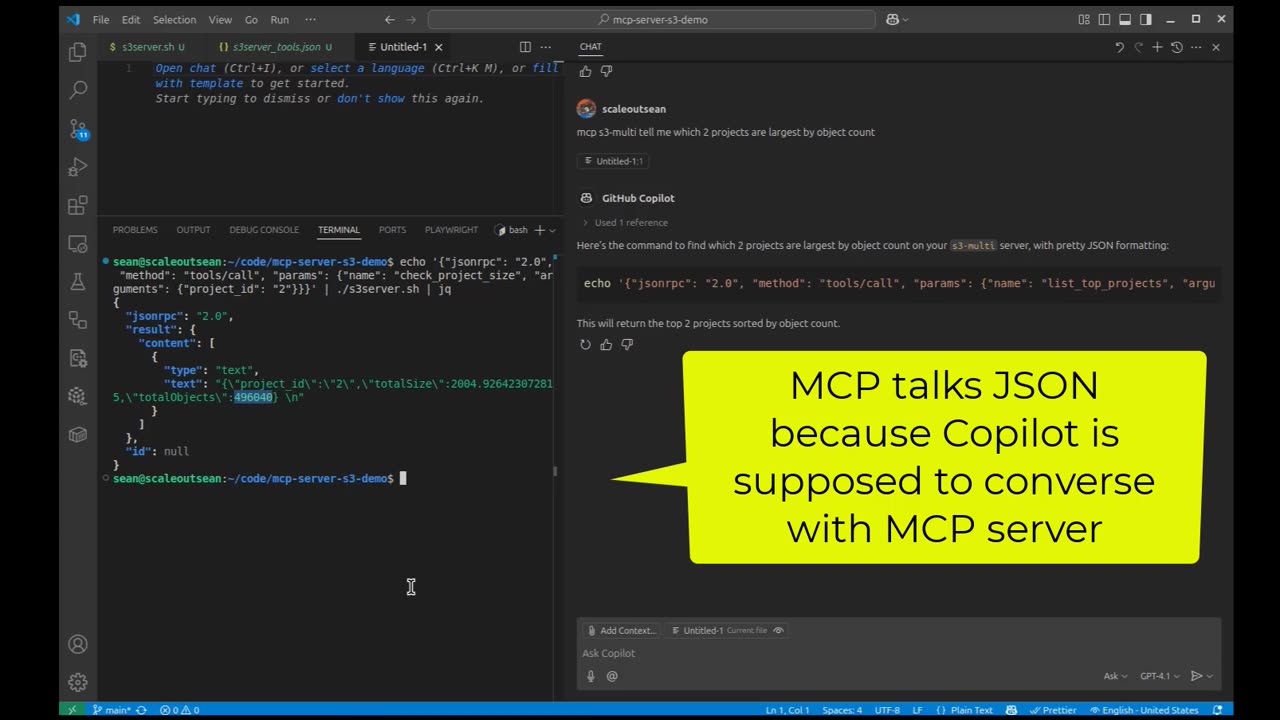1280x720 pixels.
Task: Open remote window indicator in status bar
Action: 71,710
